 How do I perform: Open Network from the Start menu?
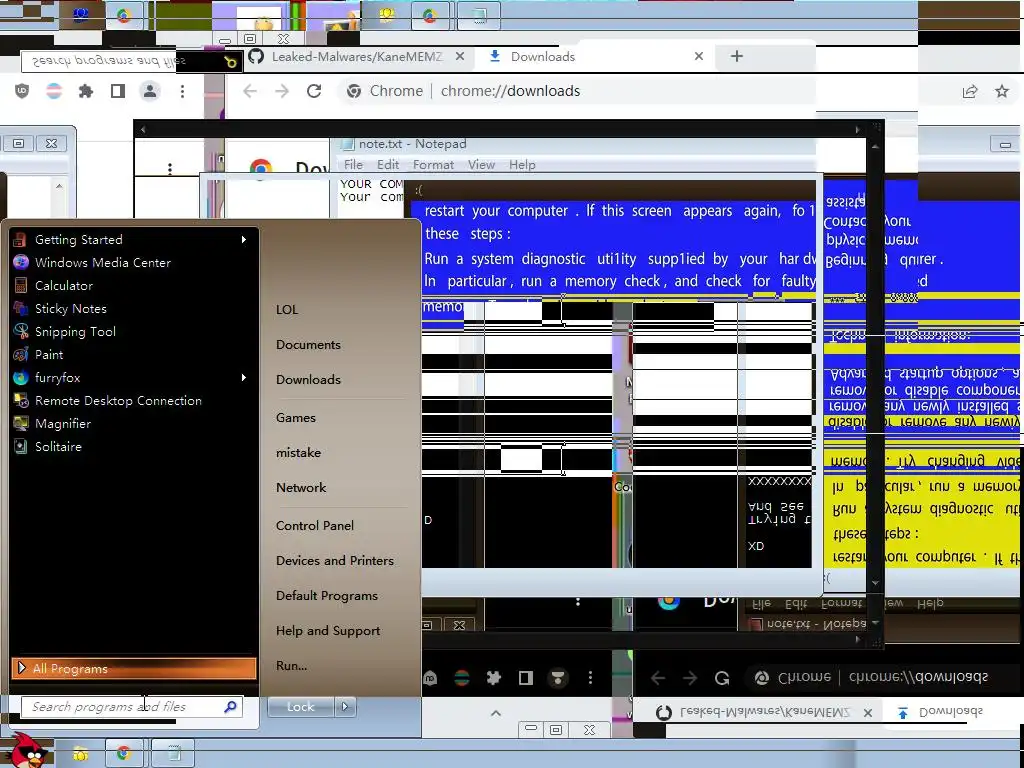tap(301, 487)
